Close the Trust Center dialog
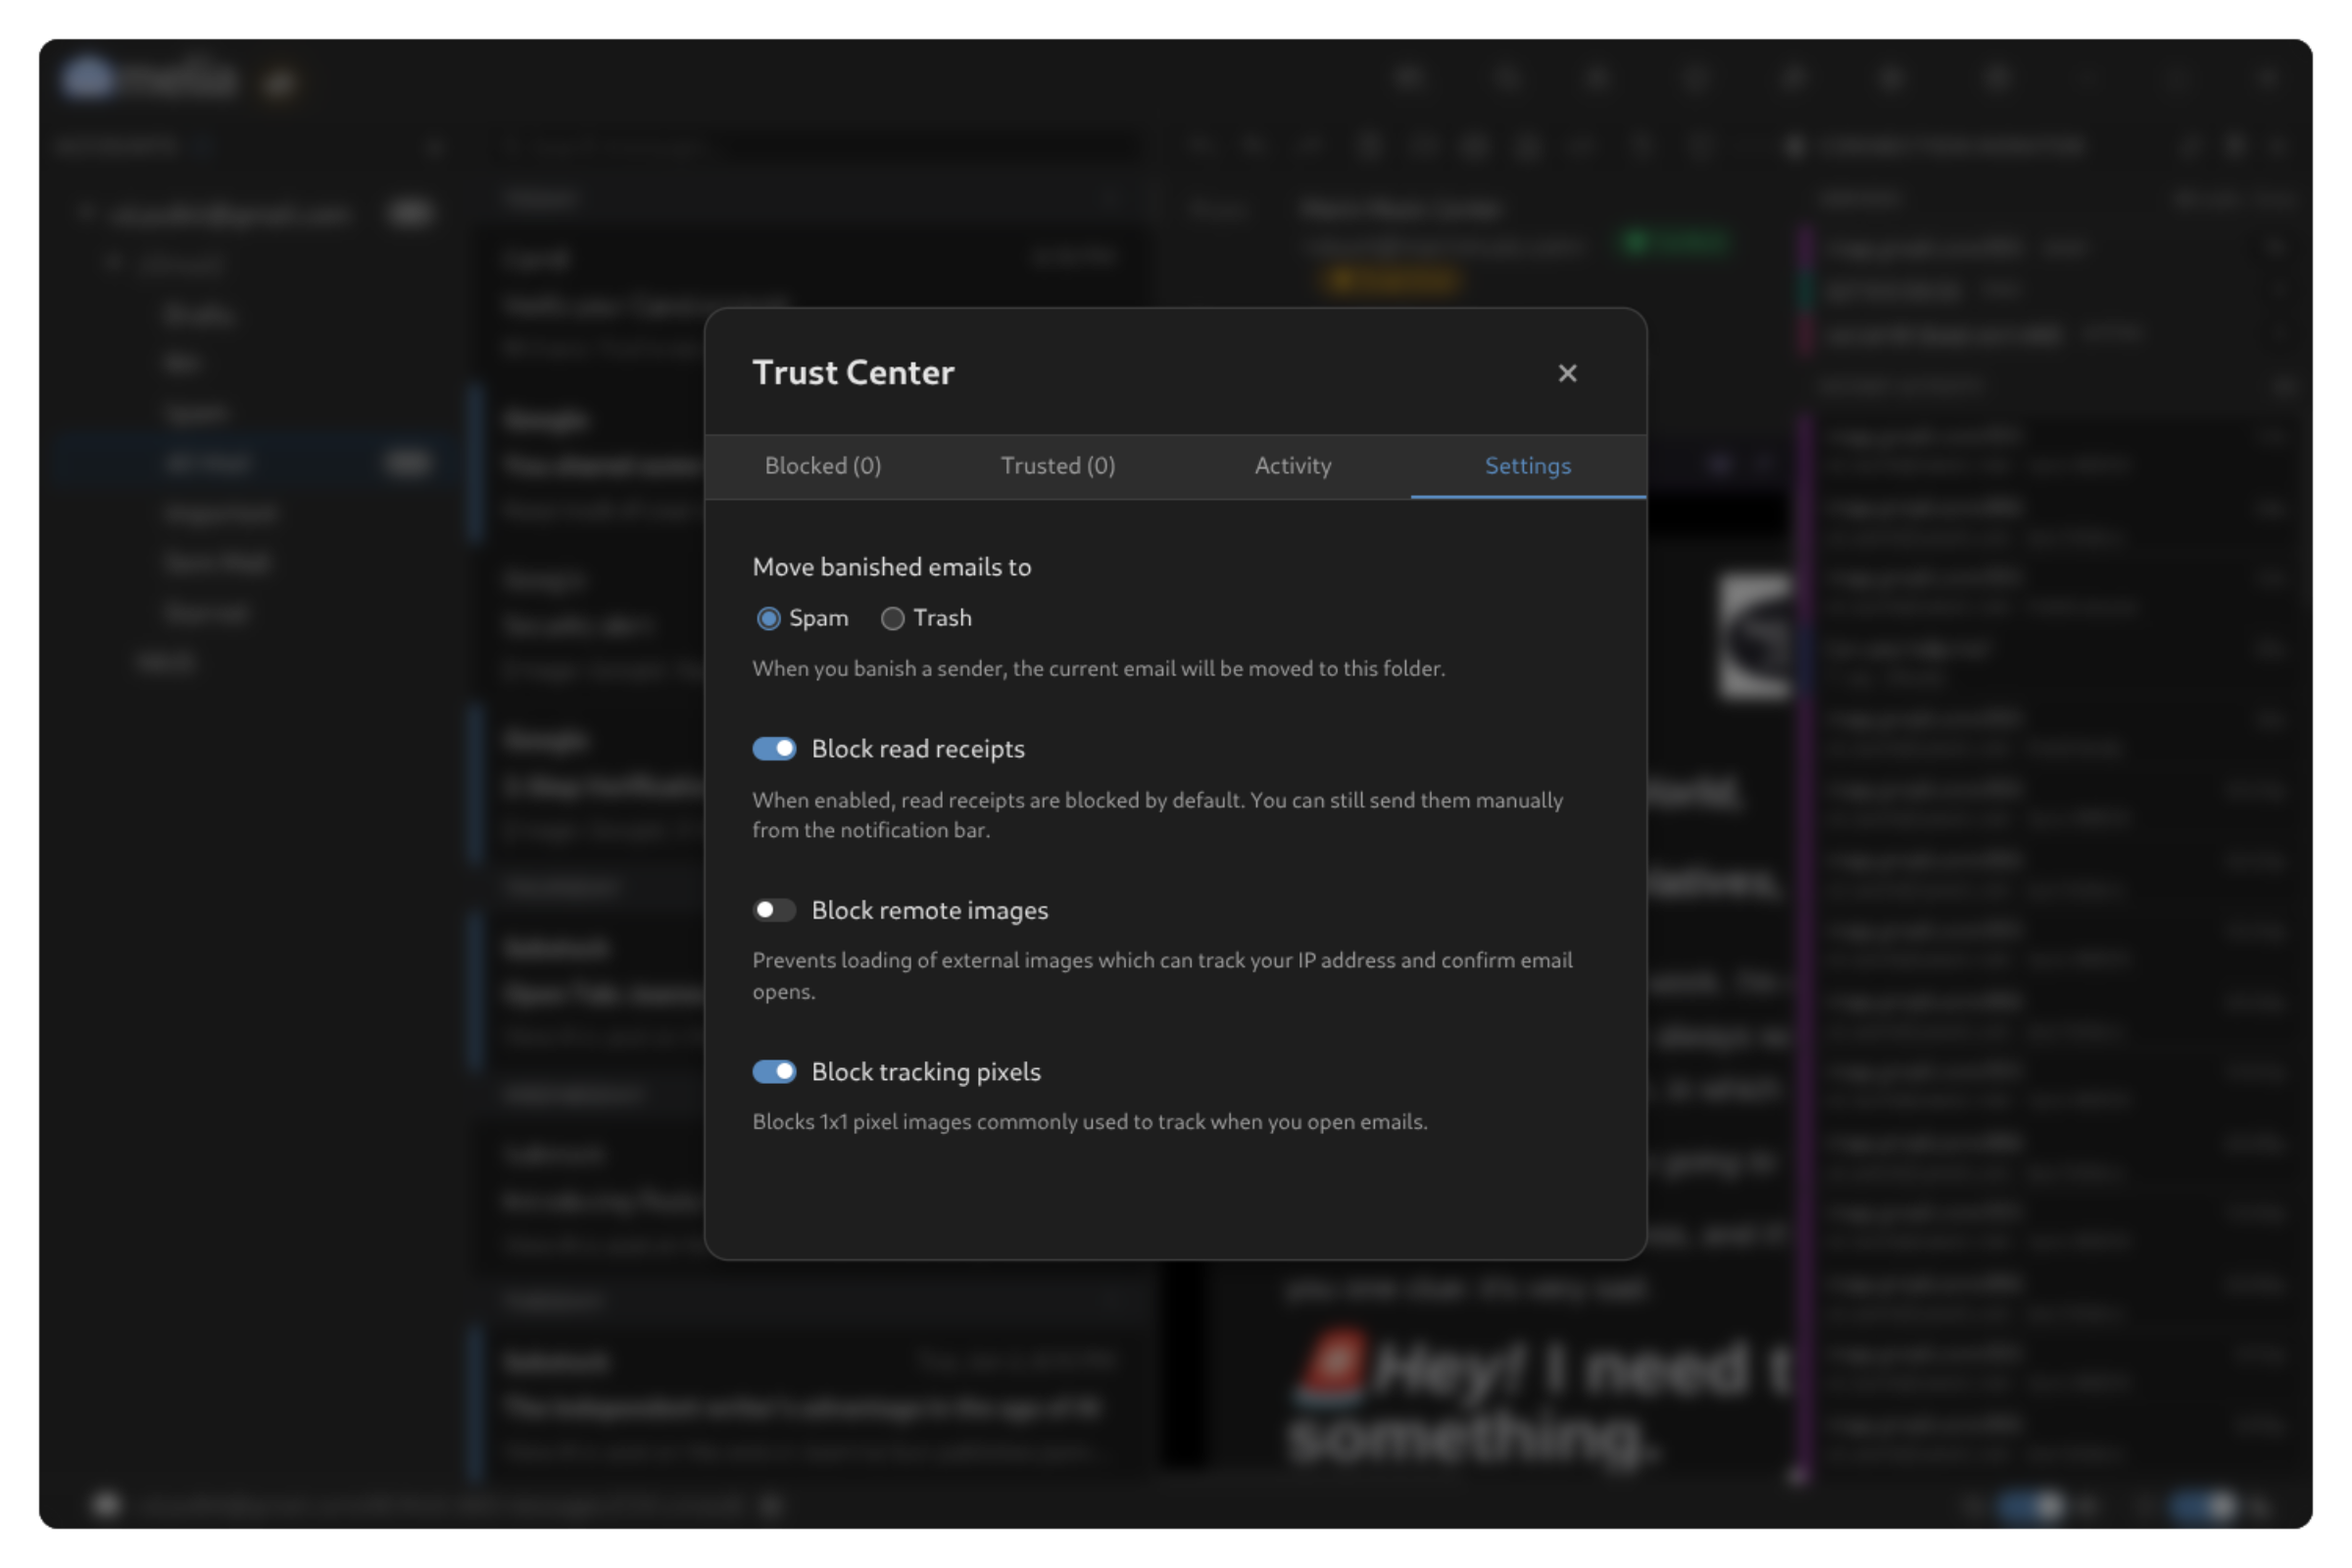Viewport: 2352px width, 1568px height. pyautogui.click(x=1567, y=373)
